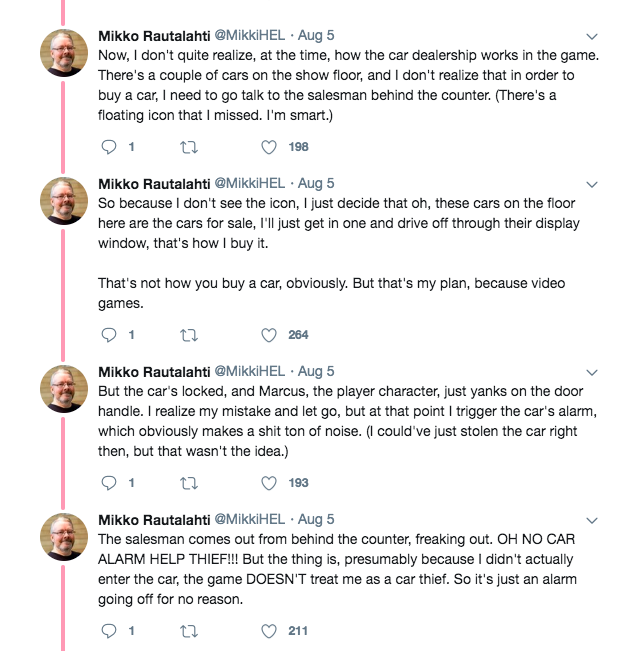Open the options chevron on the second tweet
The height and width of the screenshot is (651, 638).
591,184
